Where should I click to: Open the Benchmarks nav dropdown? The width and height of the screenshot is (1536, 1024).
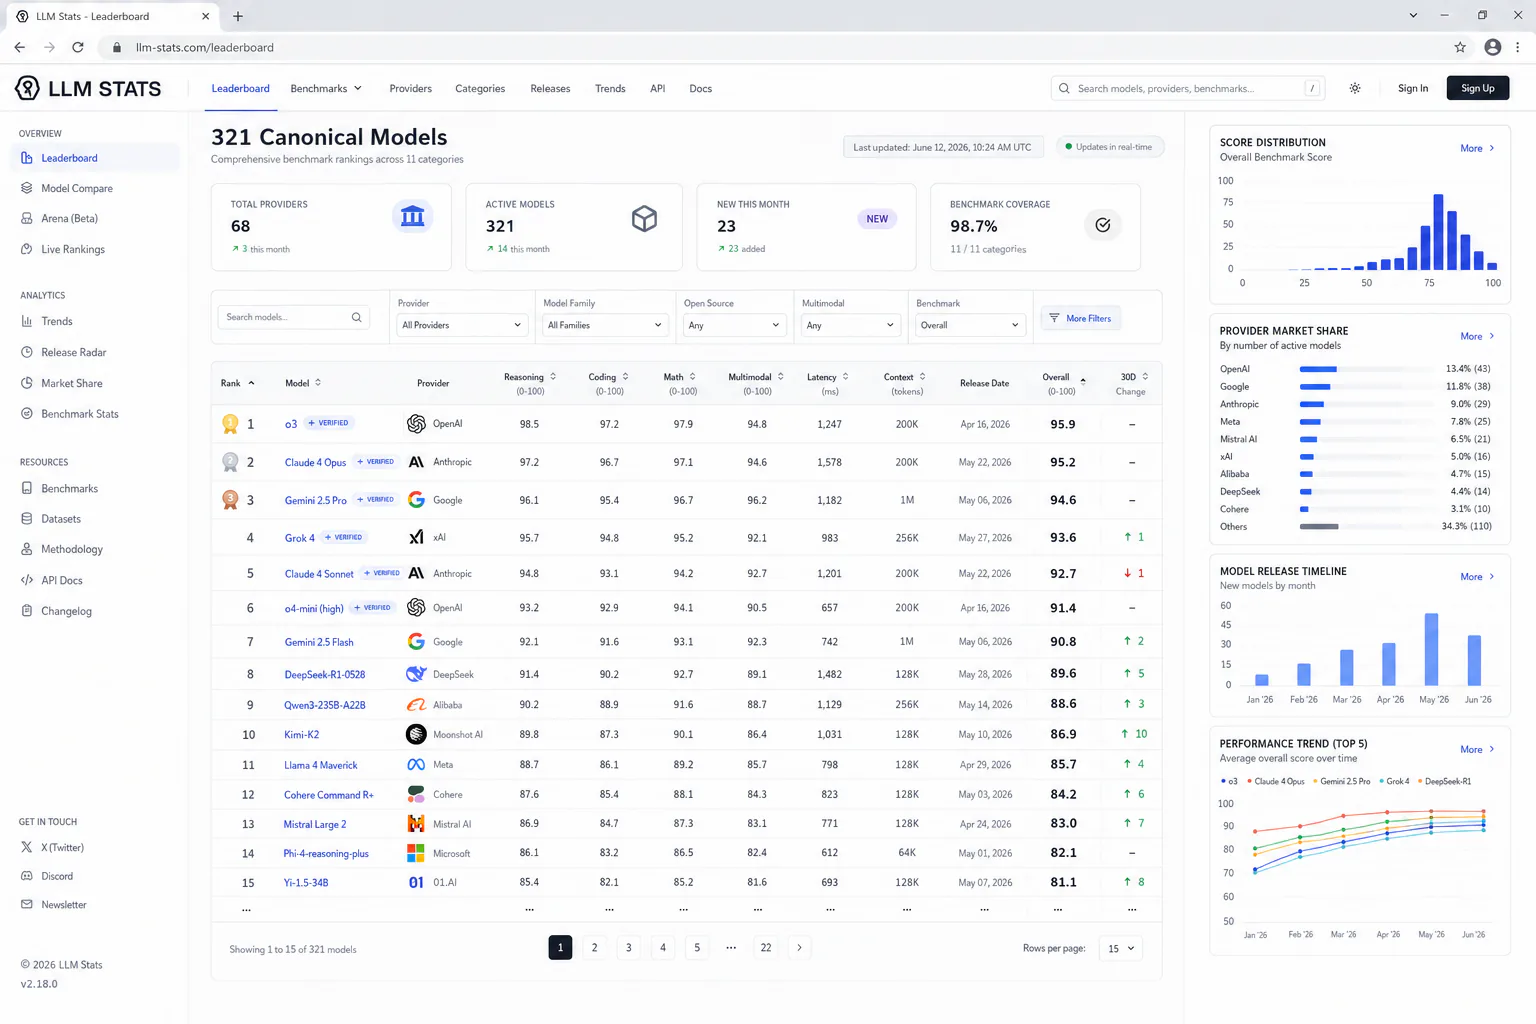[326, 88]
